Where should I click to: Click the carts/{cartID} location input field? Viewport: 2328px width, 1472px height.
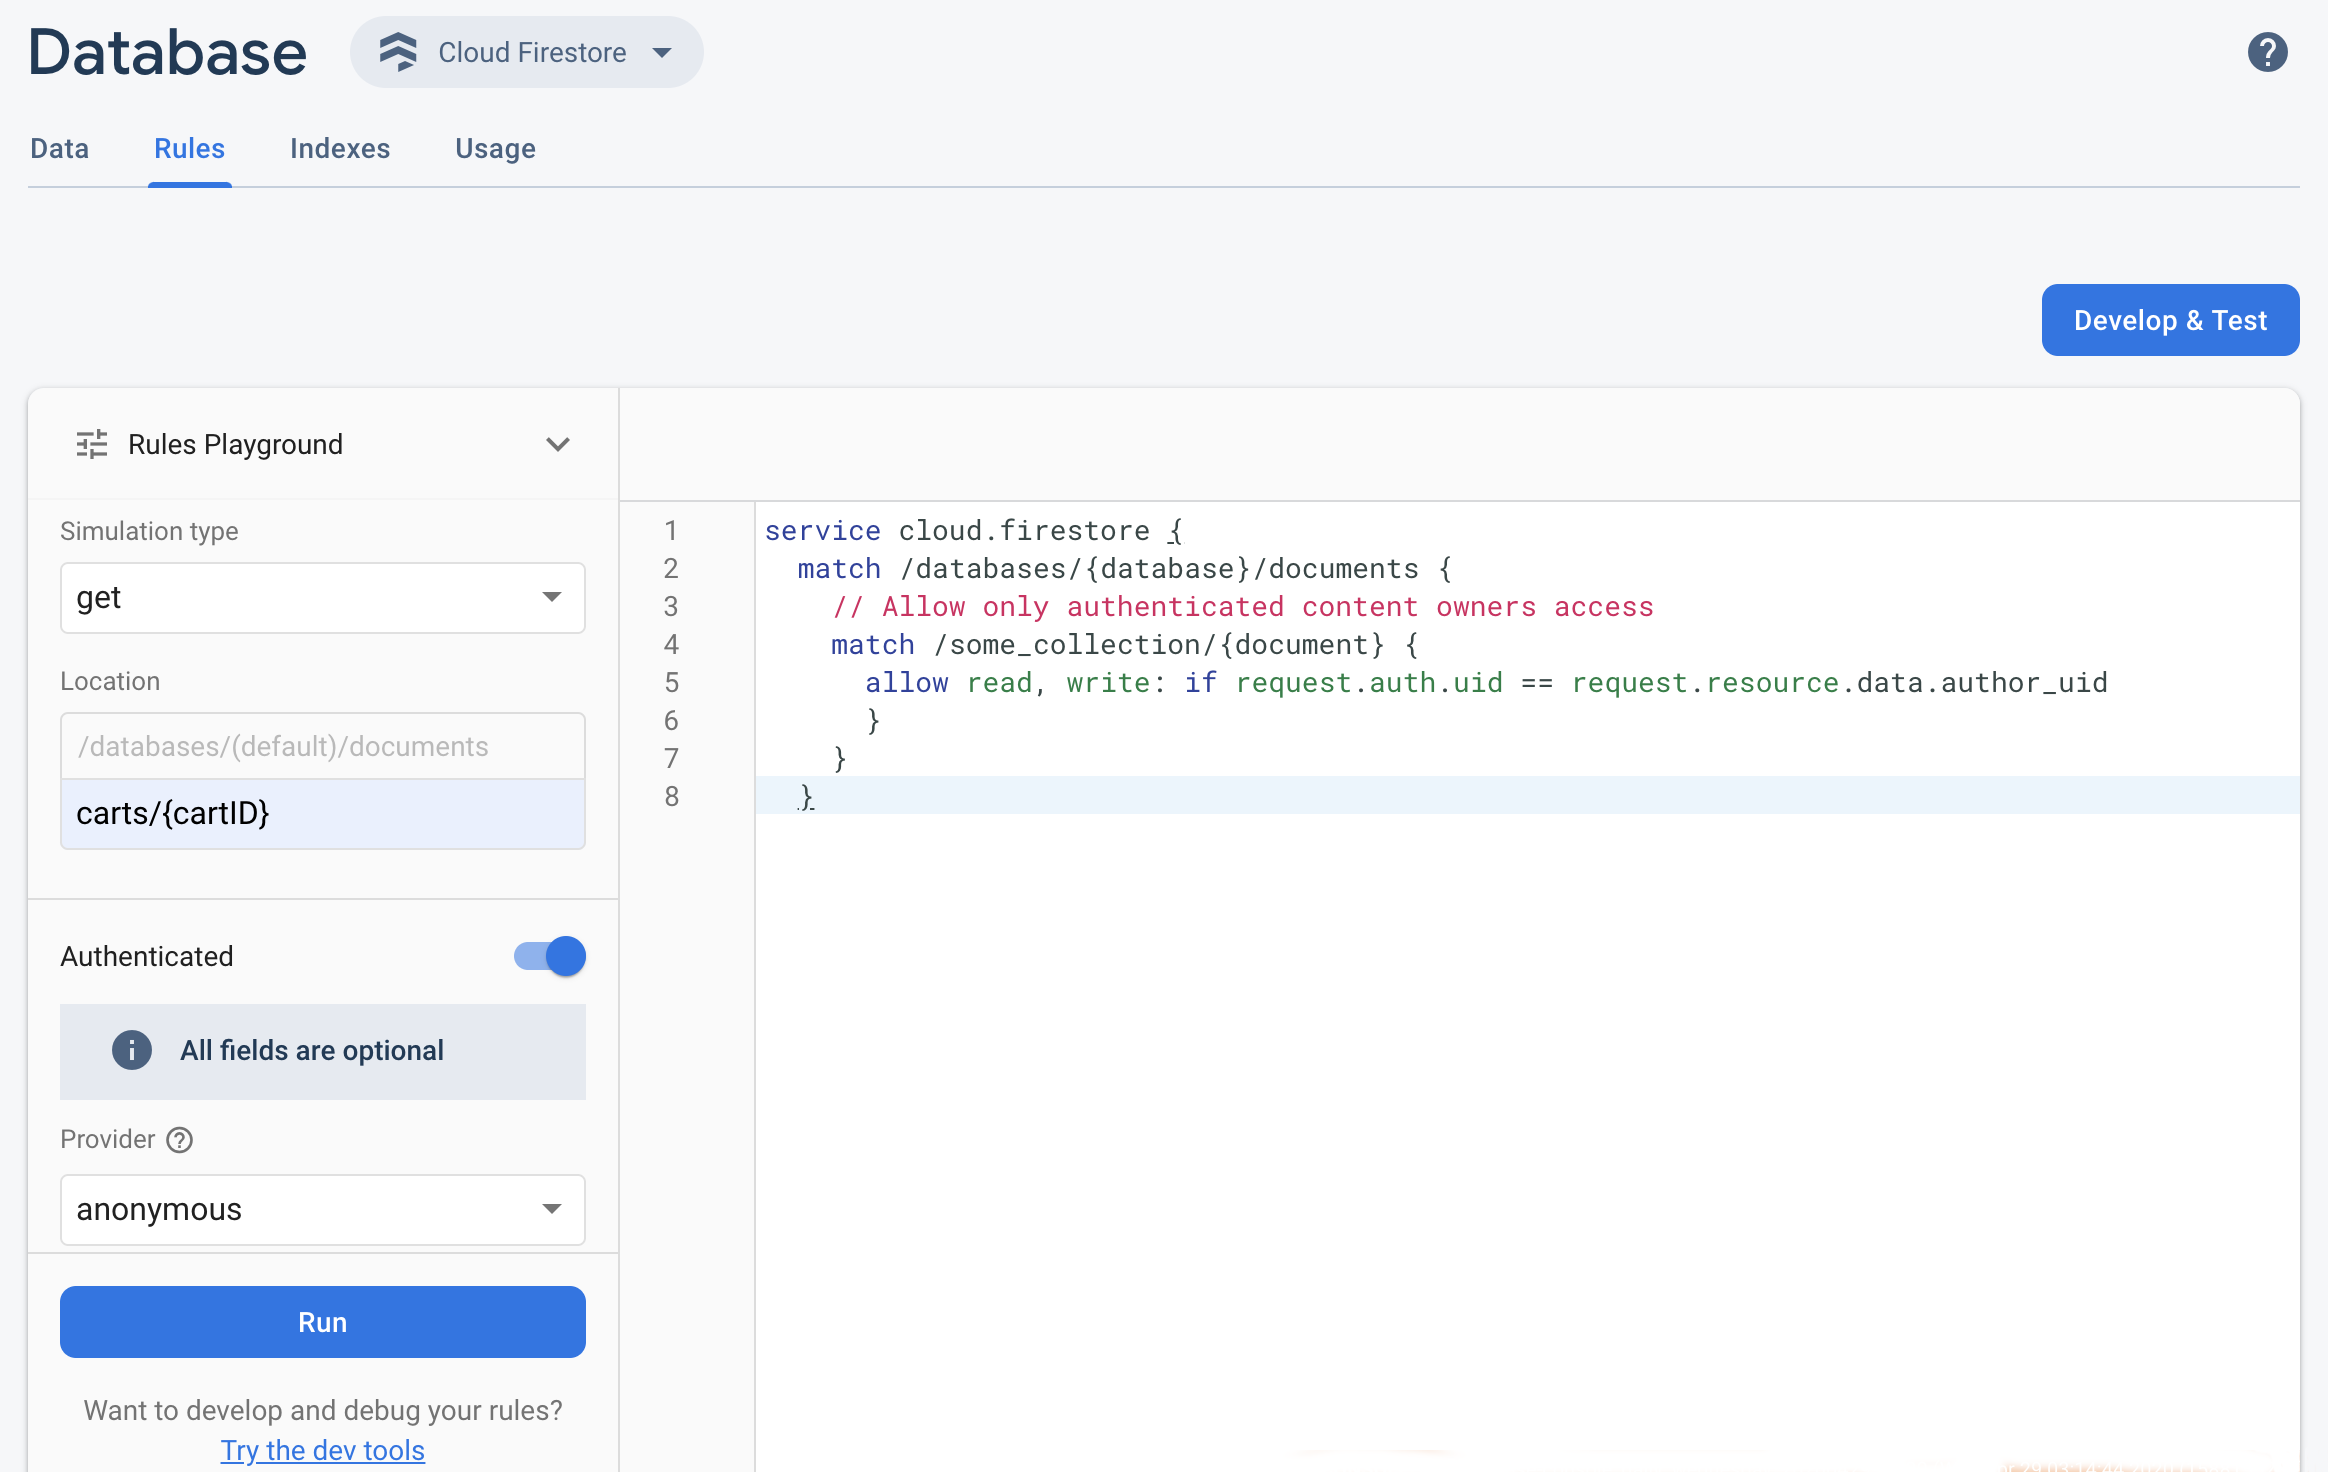(322, 814)
